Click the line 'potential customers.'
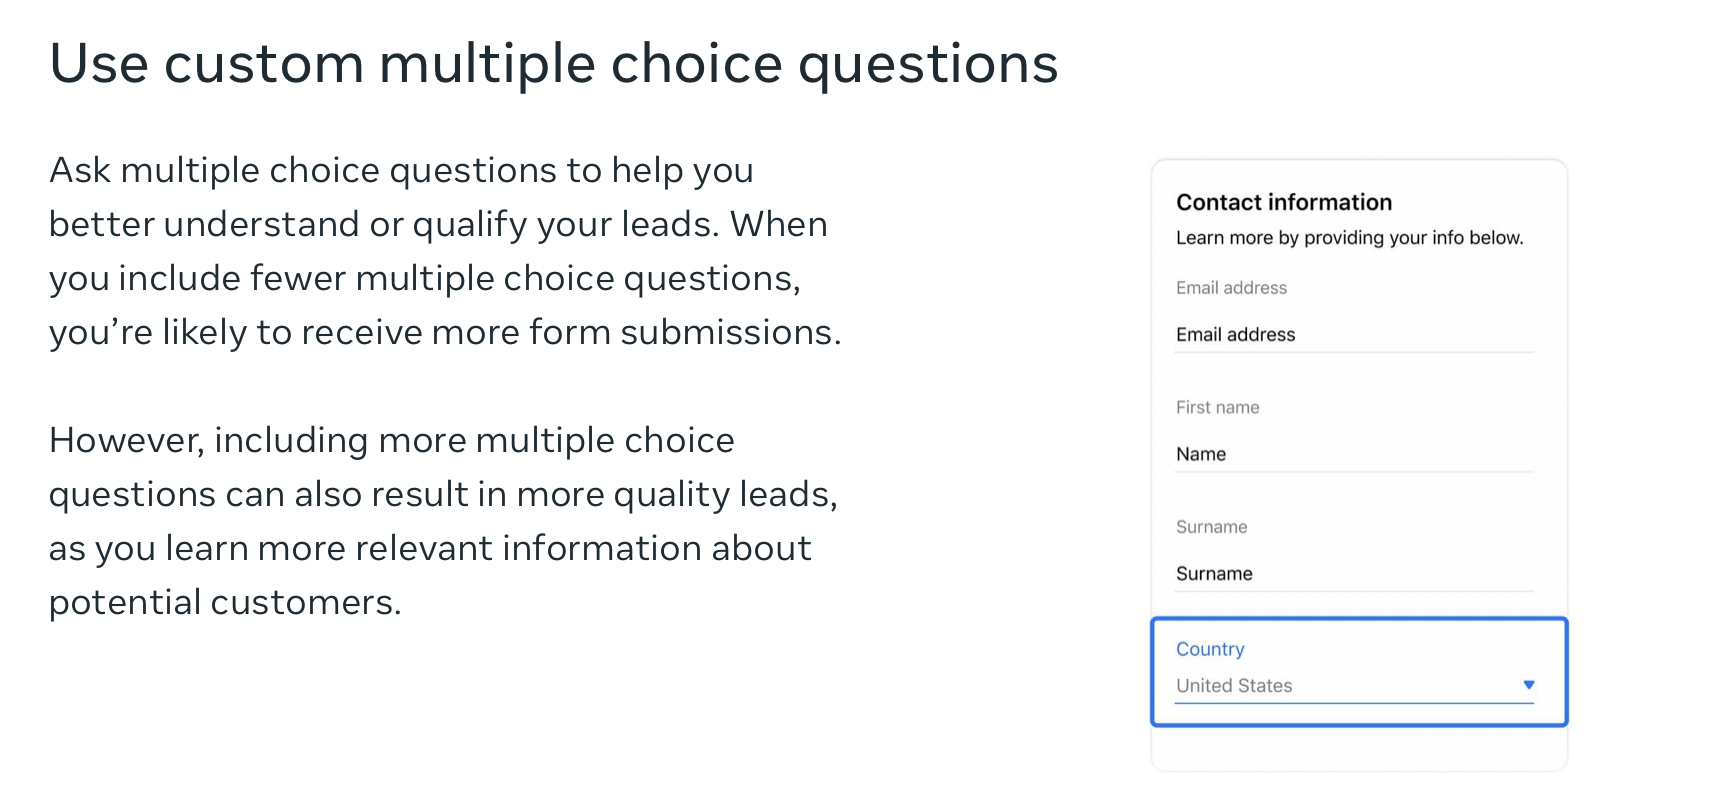 click(x=225, y=603)
